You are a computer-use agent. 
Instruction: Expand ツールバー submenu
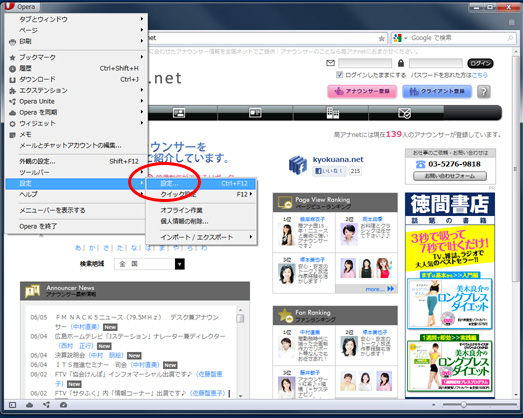[76, 172]
